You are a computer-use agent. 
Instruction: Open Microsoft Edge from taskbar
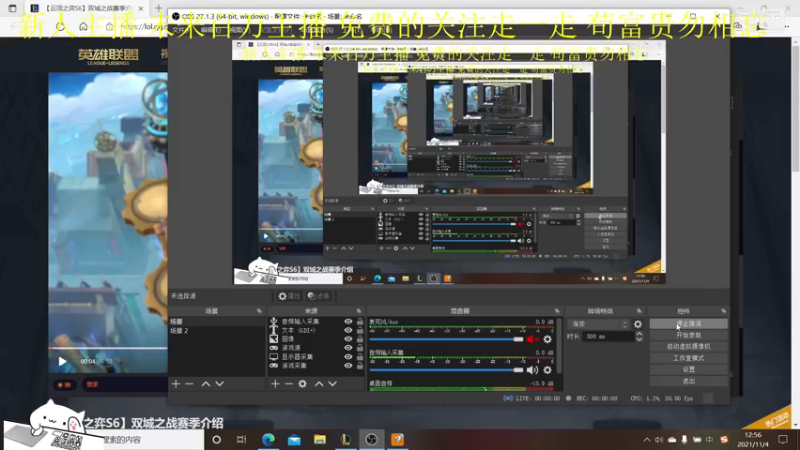[268, 439]
